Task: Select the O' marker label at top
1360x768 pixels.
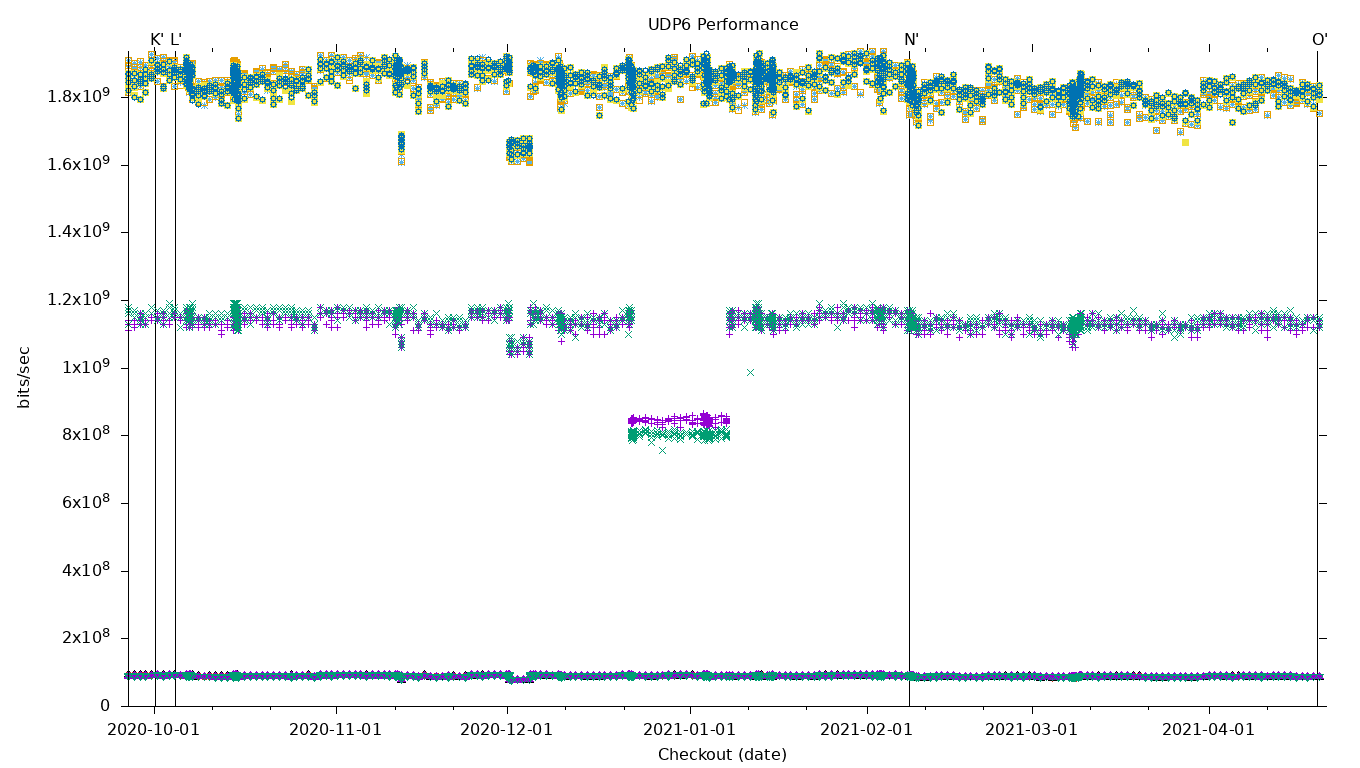Action: tap(1320, 40)
